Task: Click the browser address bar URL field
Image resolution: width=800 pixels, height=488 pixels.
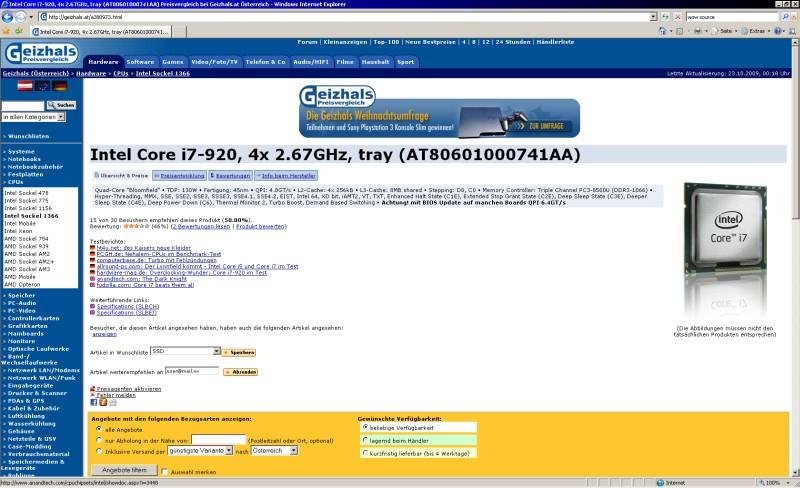Action: tap(344, 17)
